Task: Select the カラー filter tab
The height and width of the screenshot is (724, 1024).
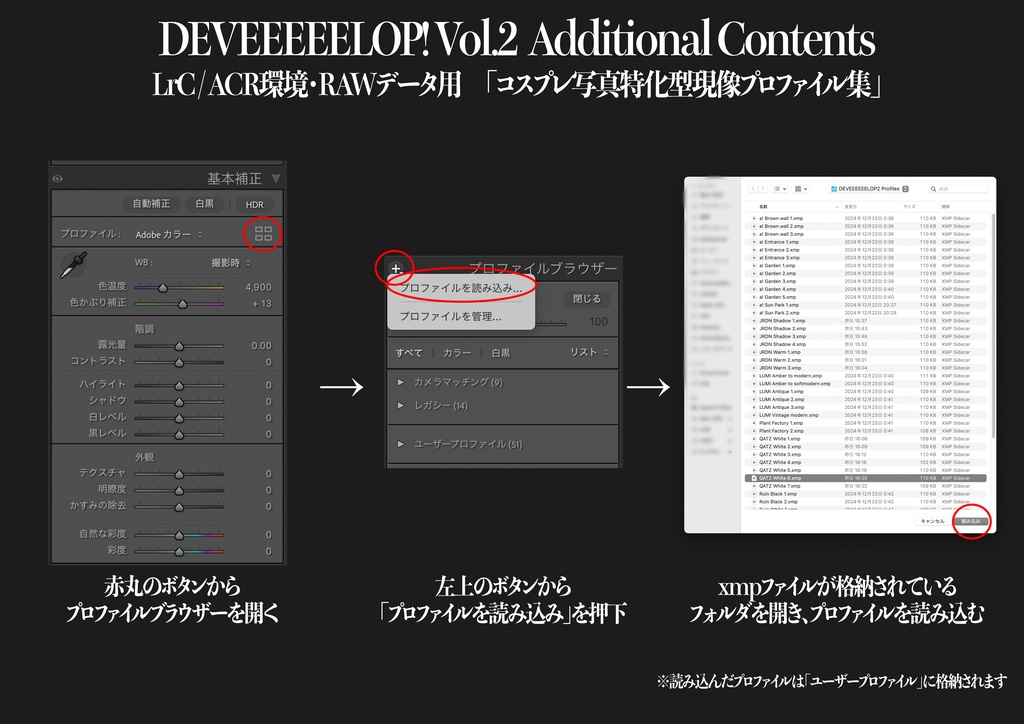Action: [x=457, y=352]
